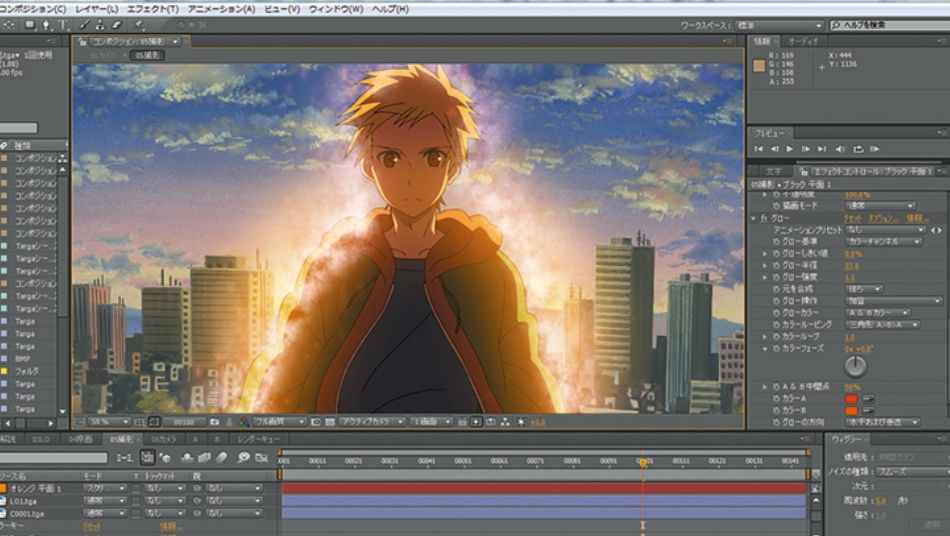
Task: Click the title/action safe grid icon
Action: (x=139, y=422)
